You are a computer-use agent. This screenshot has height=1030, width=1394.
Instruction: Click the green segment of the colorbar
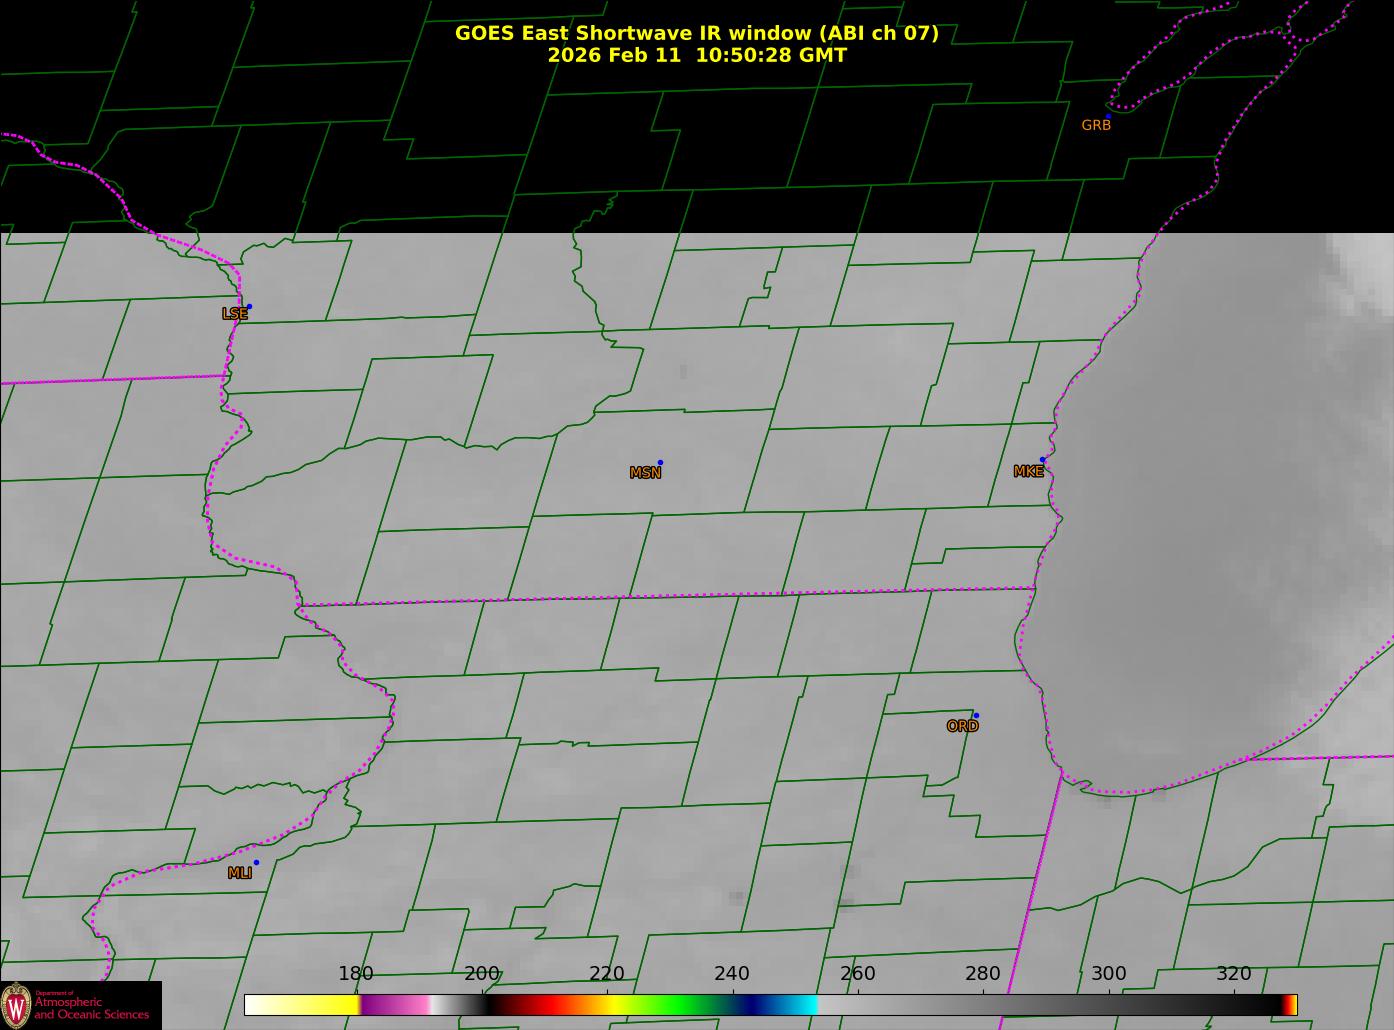pyautogui.click(x=680, y=1005)
